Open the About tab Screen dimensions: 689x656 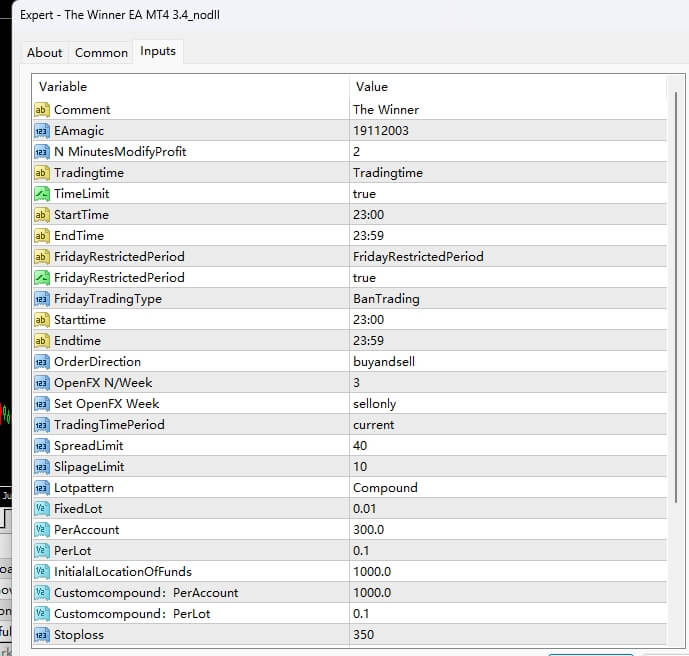pyautogui.click(x=44, y=53)
